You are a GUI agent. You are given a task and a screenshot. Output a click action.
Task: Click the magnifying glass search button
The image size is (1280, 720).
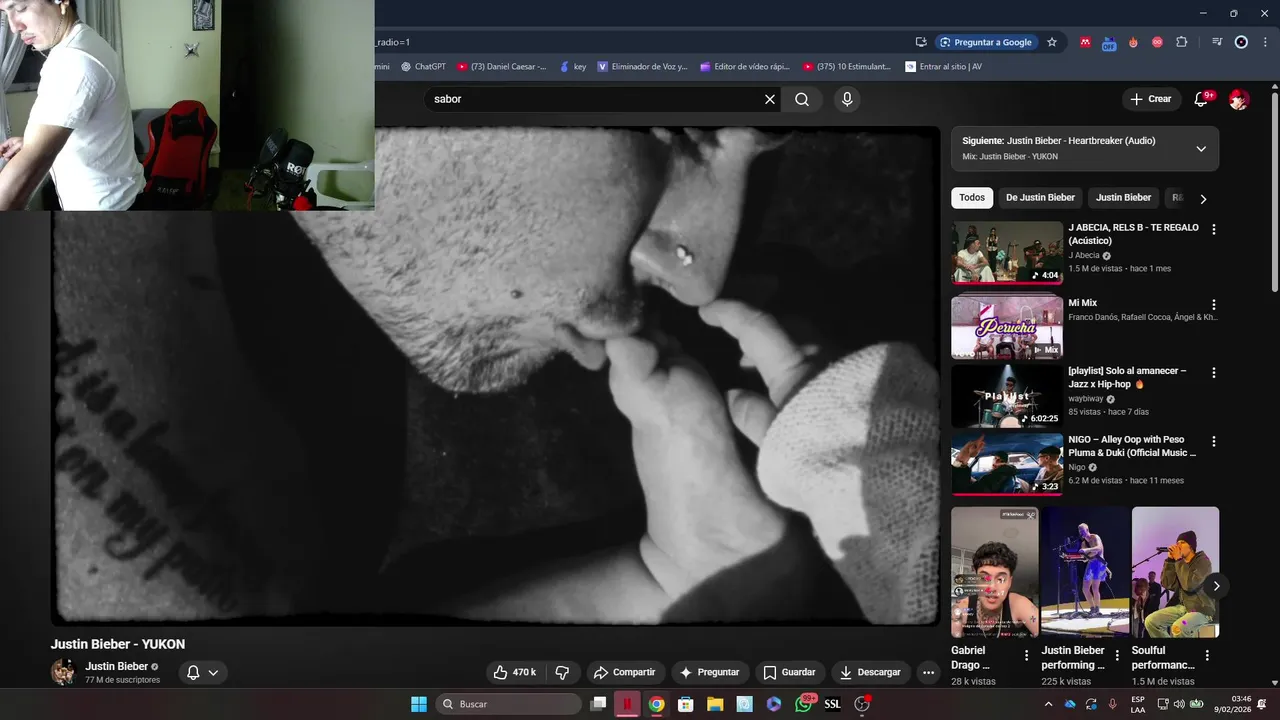click(802, 99)
